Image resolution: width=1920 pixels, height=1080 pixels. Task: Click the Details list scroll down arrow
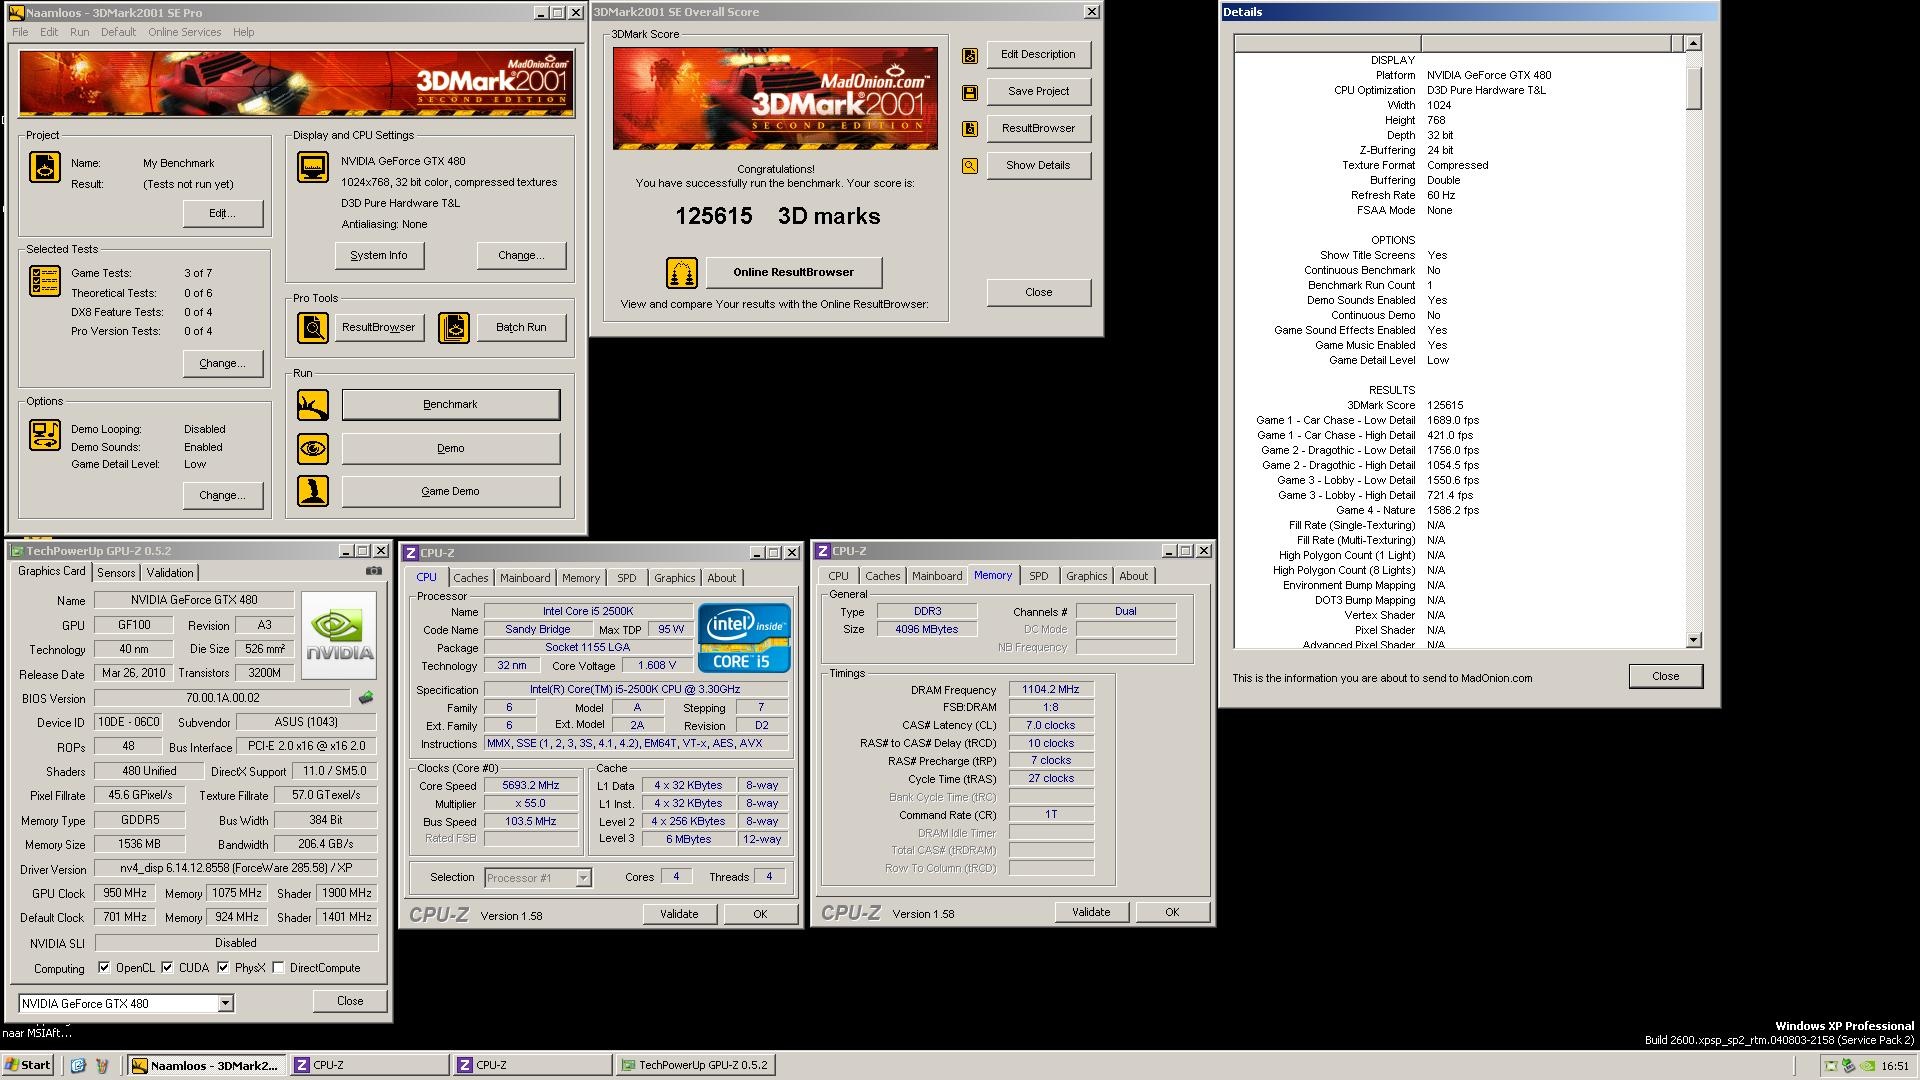pos(1693,640)
